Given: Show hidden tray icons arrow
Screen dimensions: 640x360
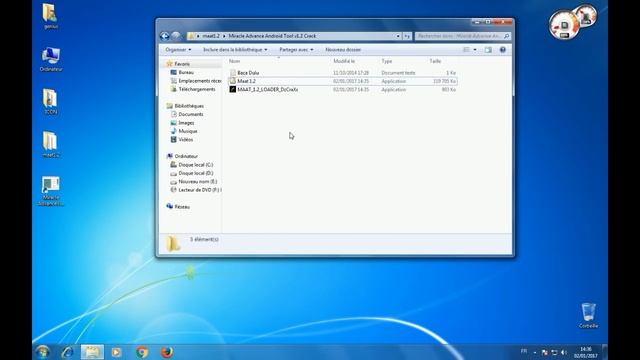Looking at the screenshot, I should (535, 352).
